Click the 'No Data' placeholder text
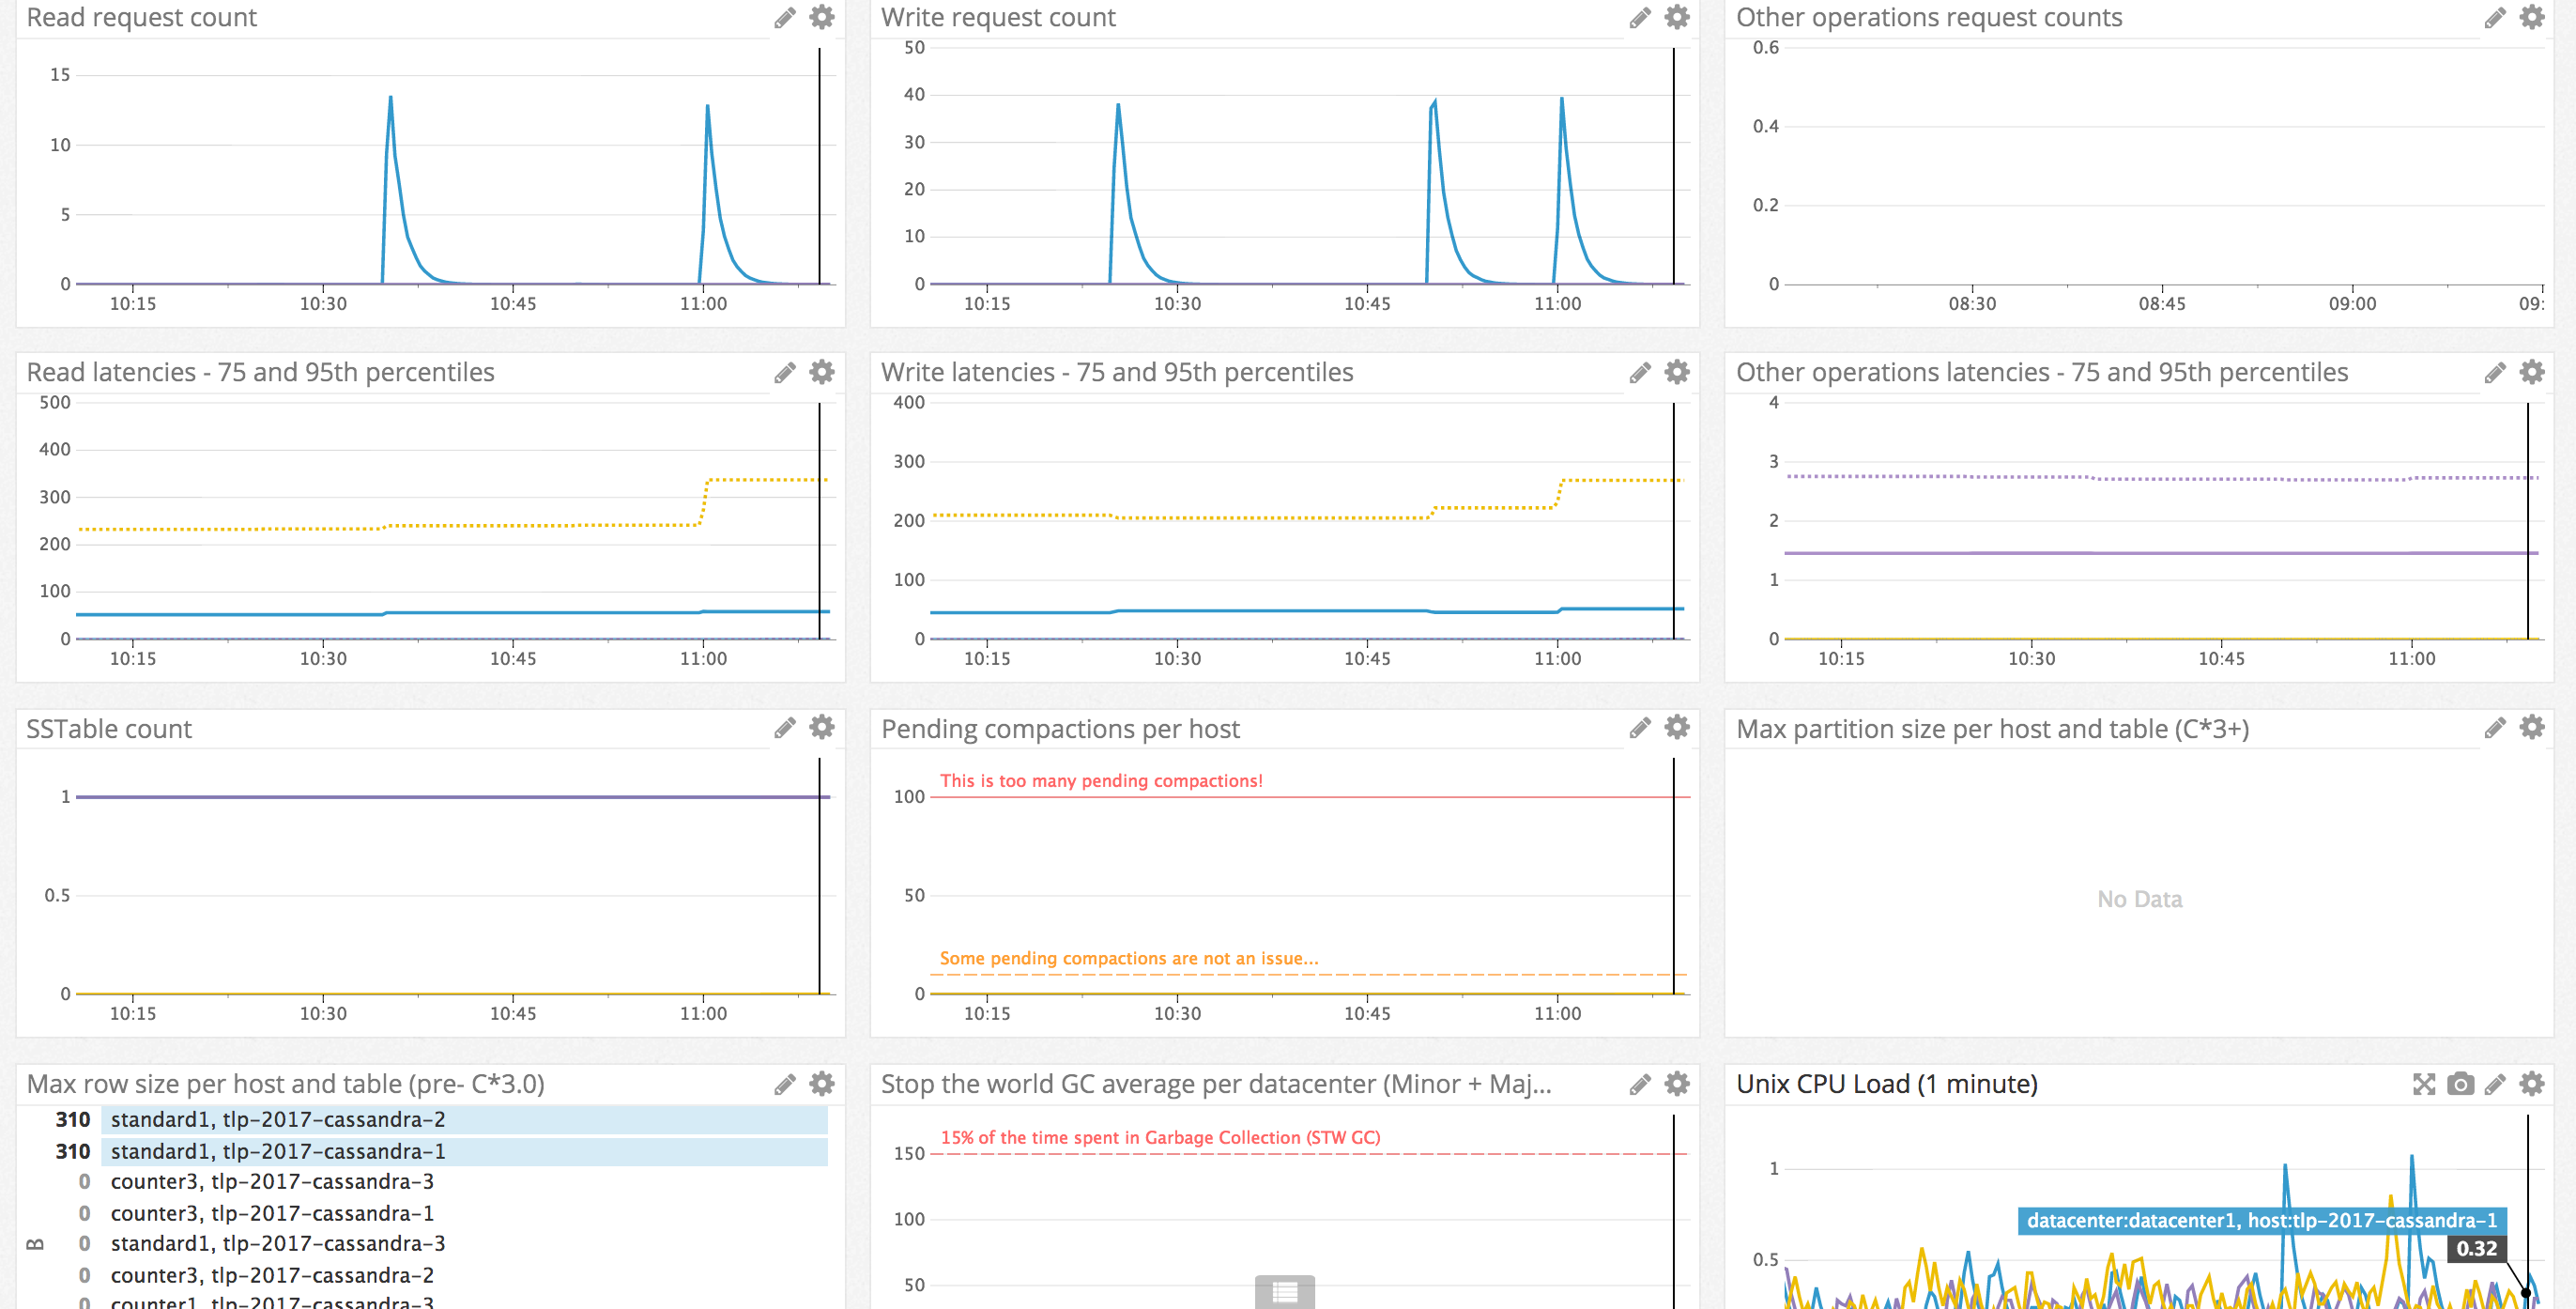Image resolution: width=2576 pixels, height=1309 pixels. pos(2140,899)
